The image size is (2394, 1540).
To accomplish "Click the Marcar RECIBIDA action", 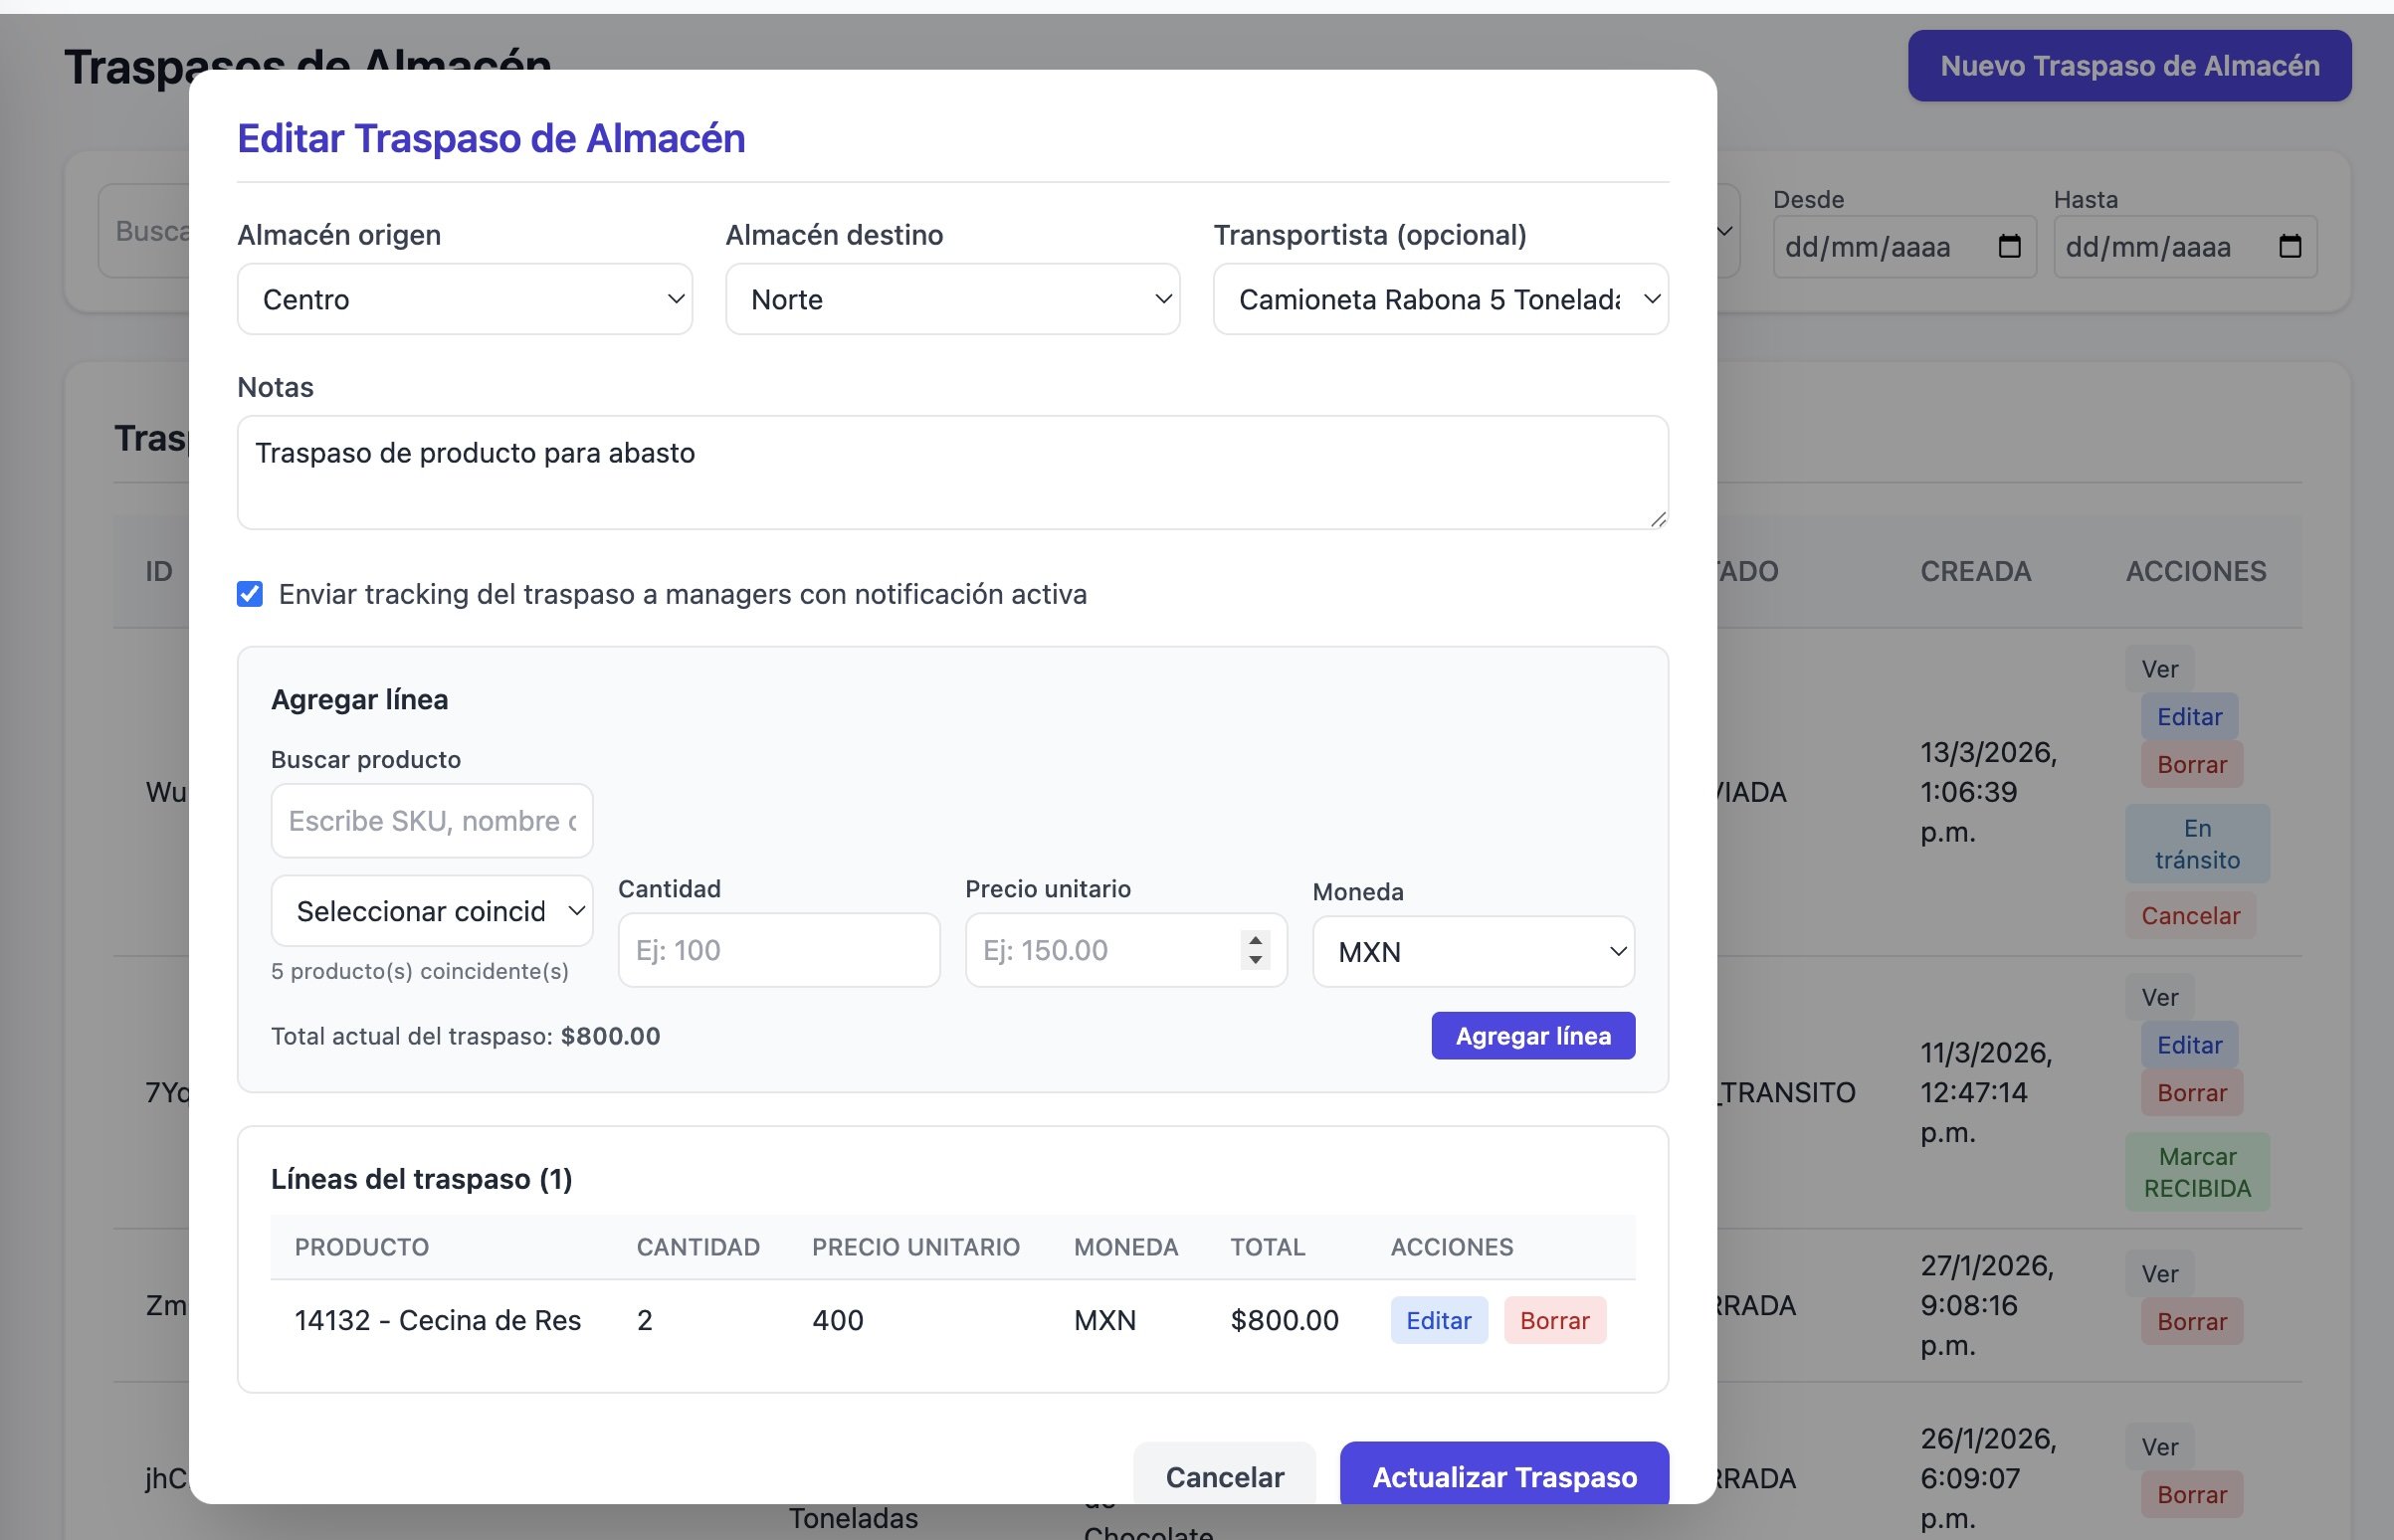I will tap(2197, 1172).
